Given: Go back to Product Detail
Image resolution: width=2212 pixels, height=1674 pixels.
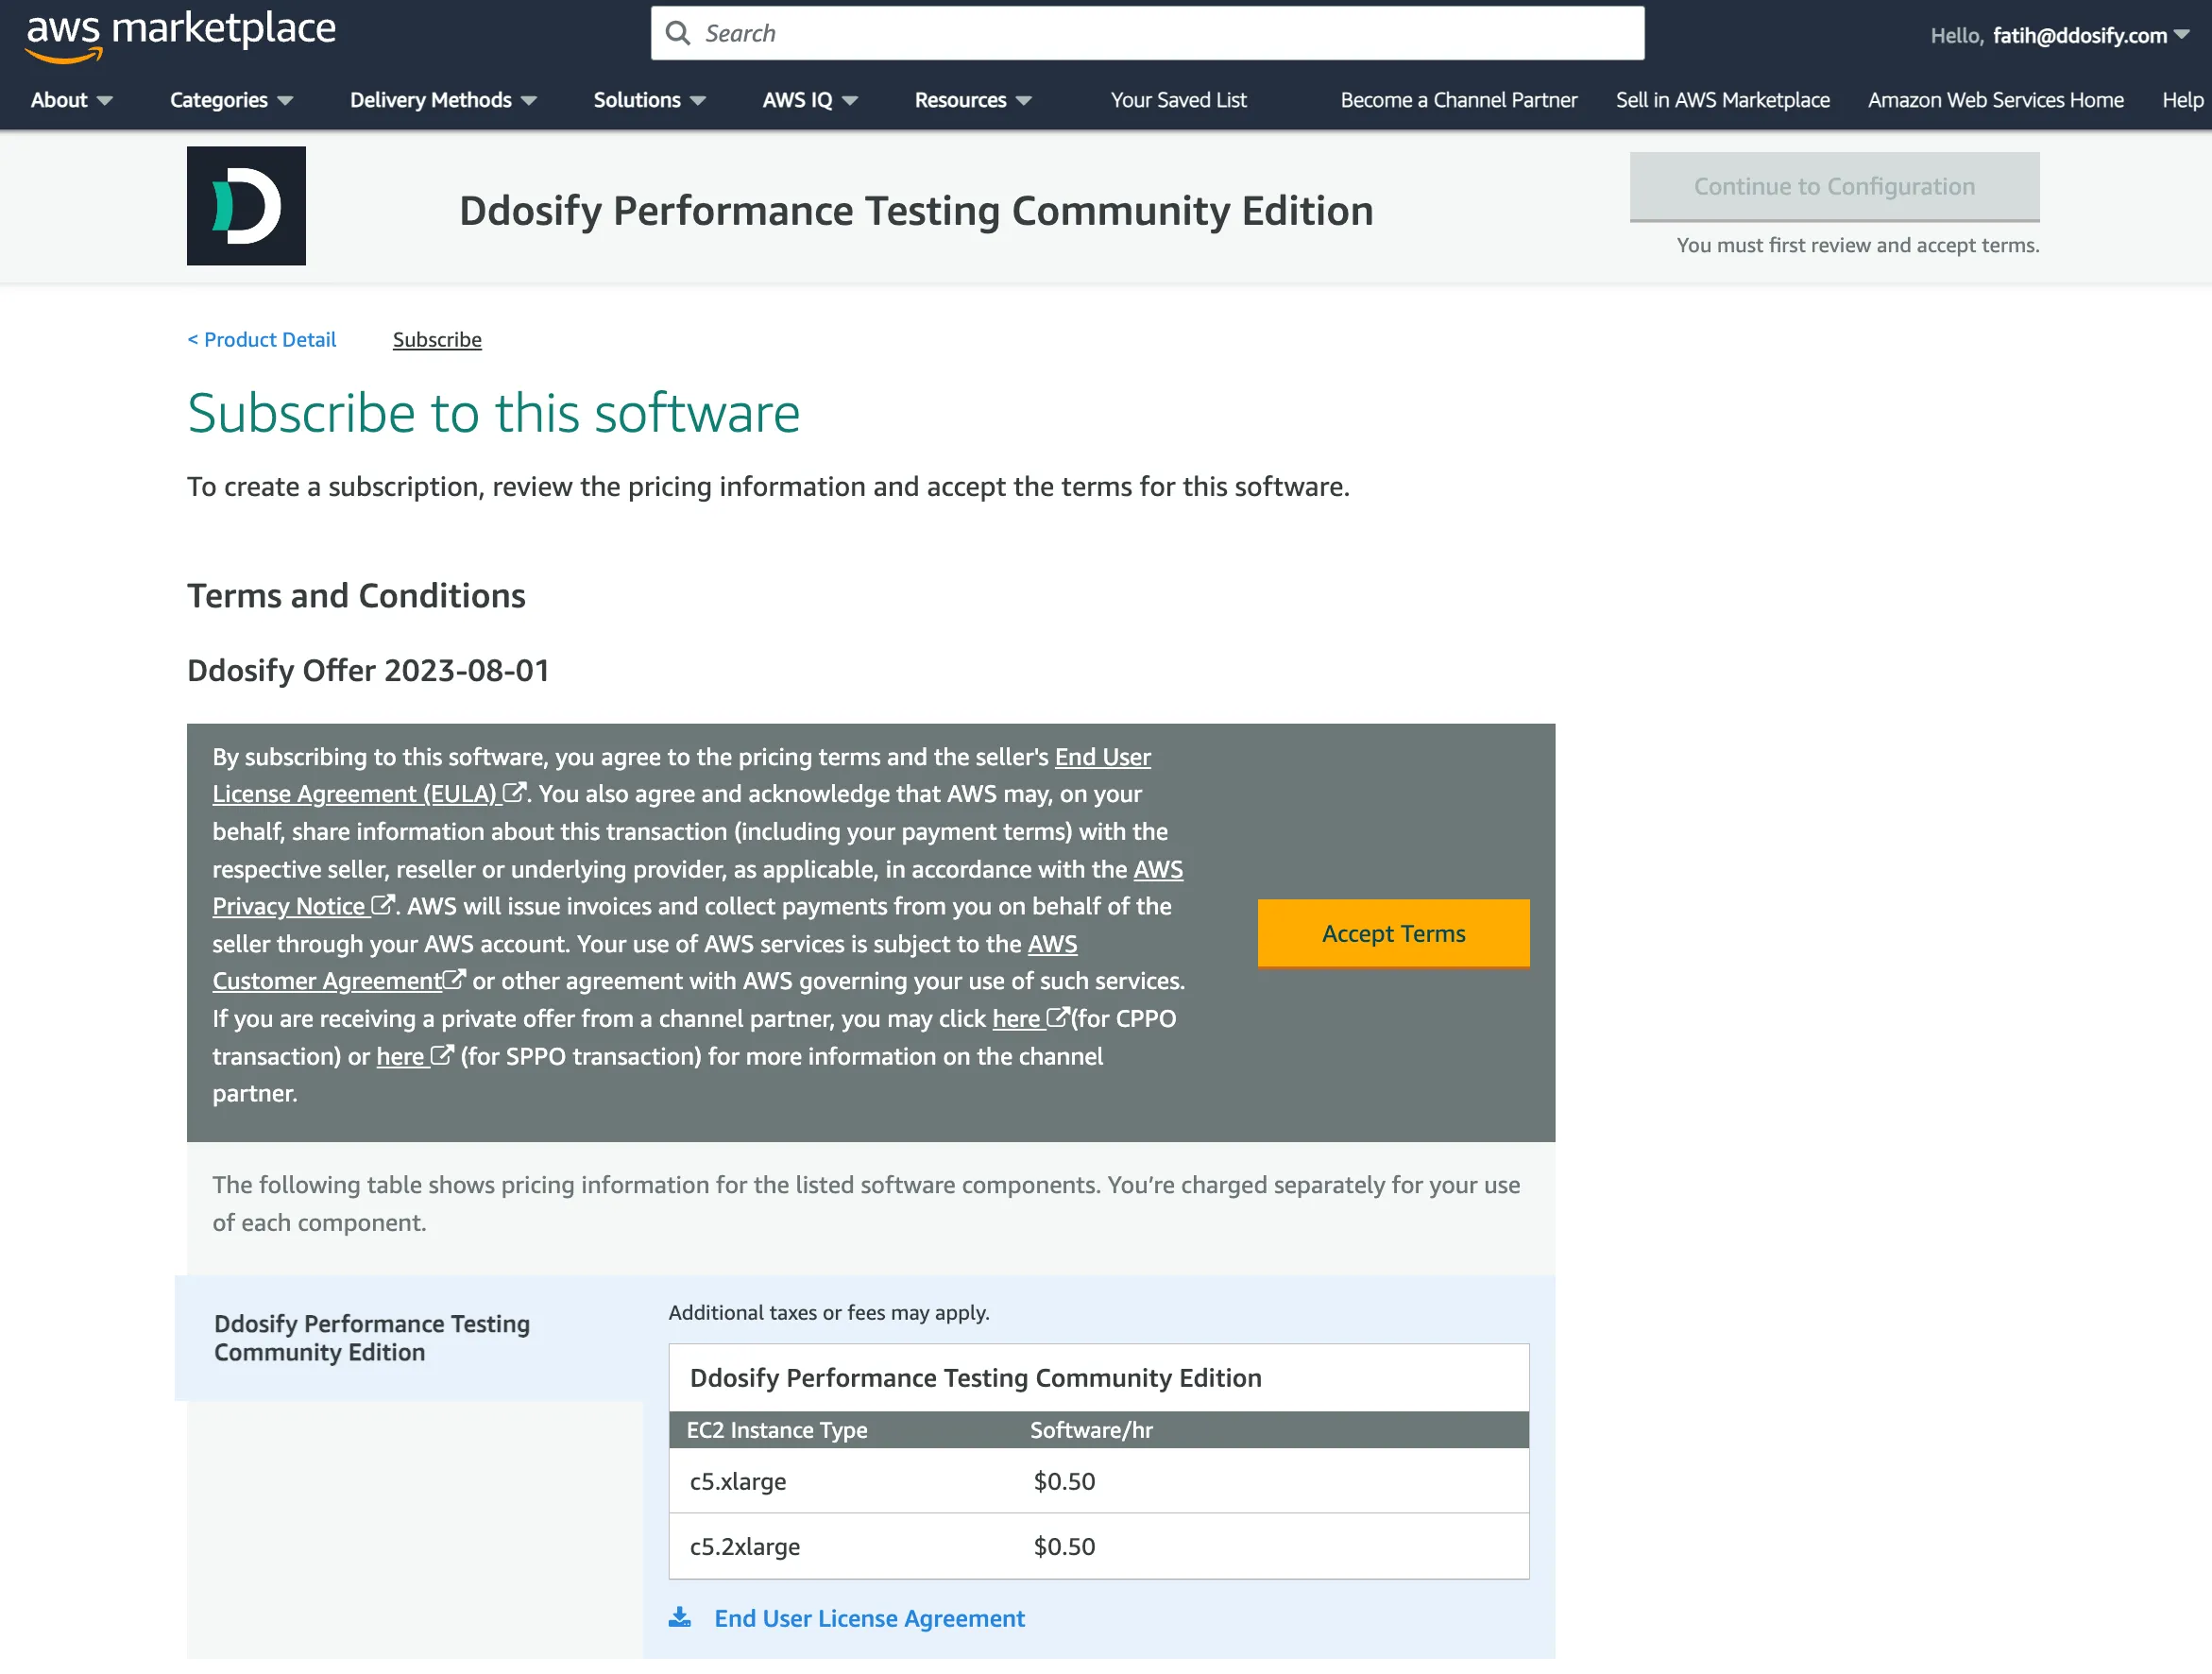Looking at the screenshot, I should (262, 340).
